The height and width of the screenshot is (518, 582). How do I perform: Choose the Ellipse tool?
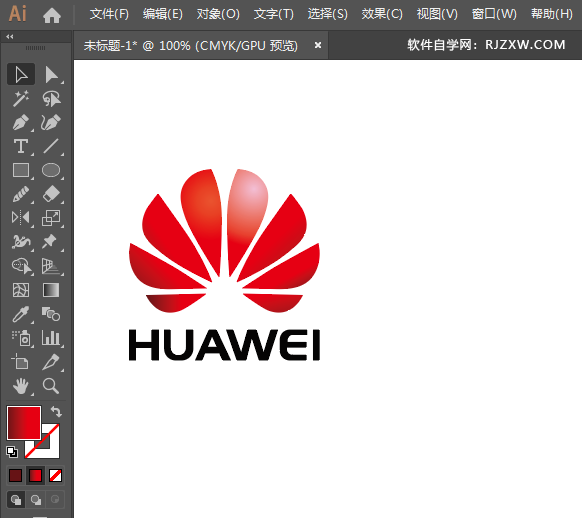pos(51,170)
